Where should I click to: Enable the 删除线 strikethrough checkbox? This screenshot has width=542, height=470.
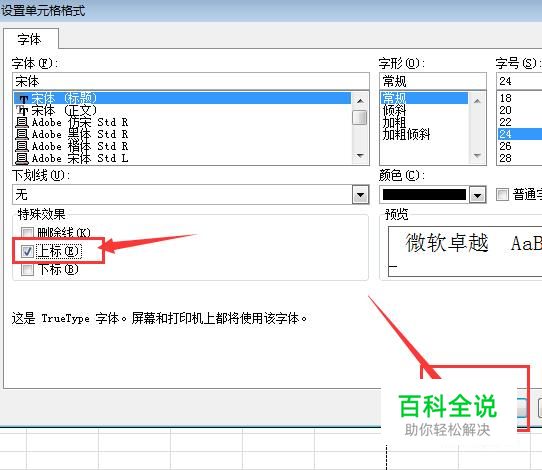27,233
